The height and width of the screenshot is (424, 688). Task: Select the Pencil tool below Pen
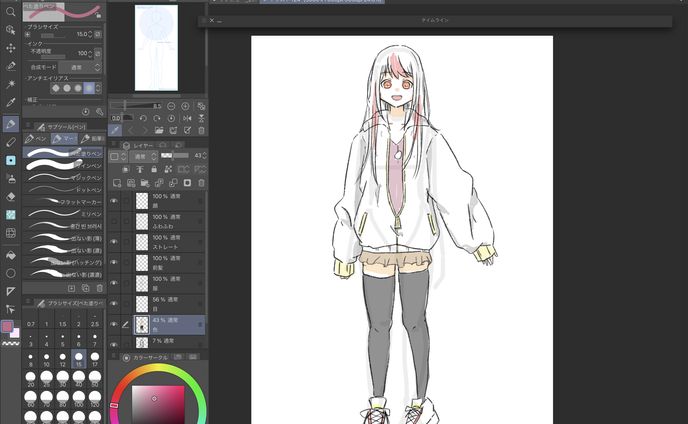pos(11,142)
